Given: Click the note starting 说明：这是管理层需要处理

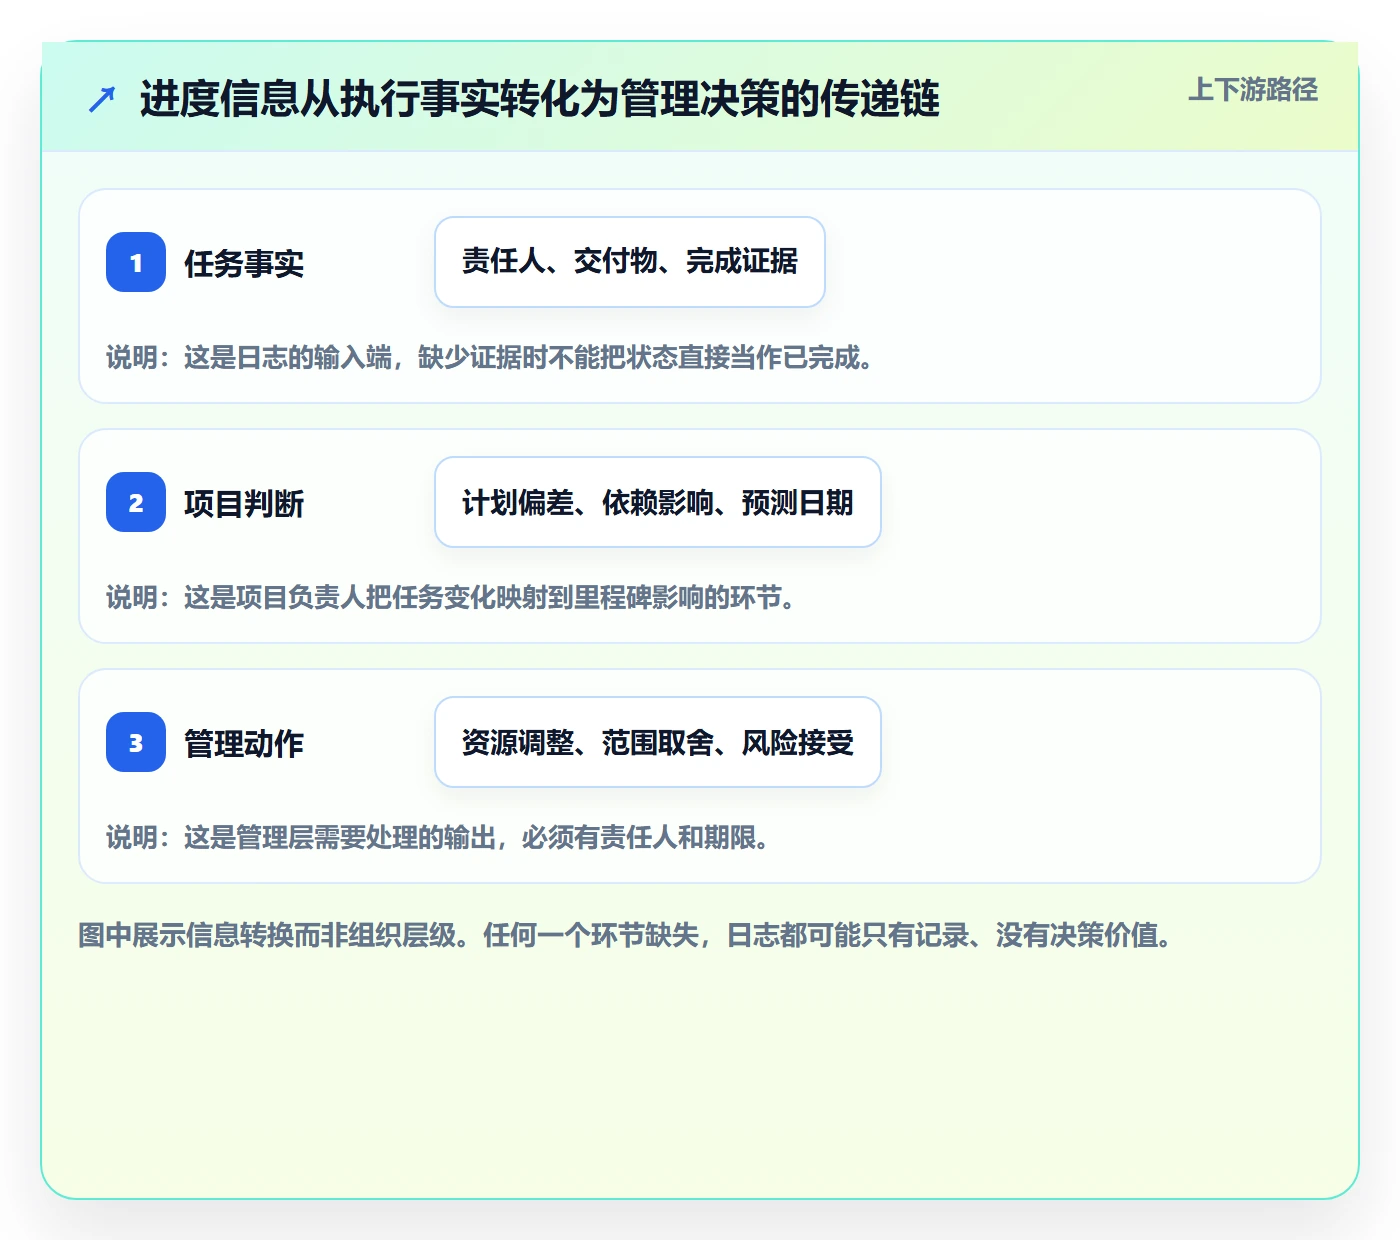Looking at the screenshot, I should click(438, 838).
